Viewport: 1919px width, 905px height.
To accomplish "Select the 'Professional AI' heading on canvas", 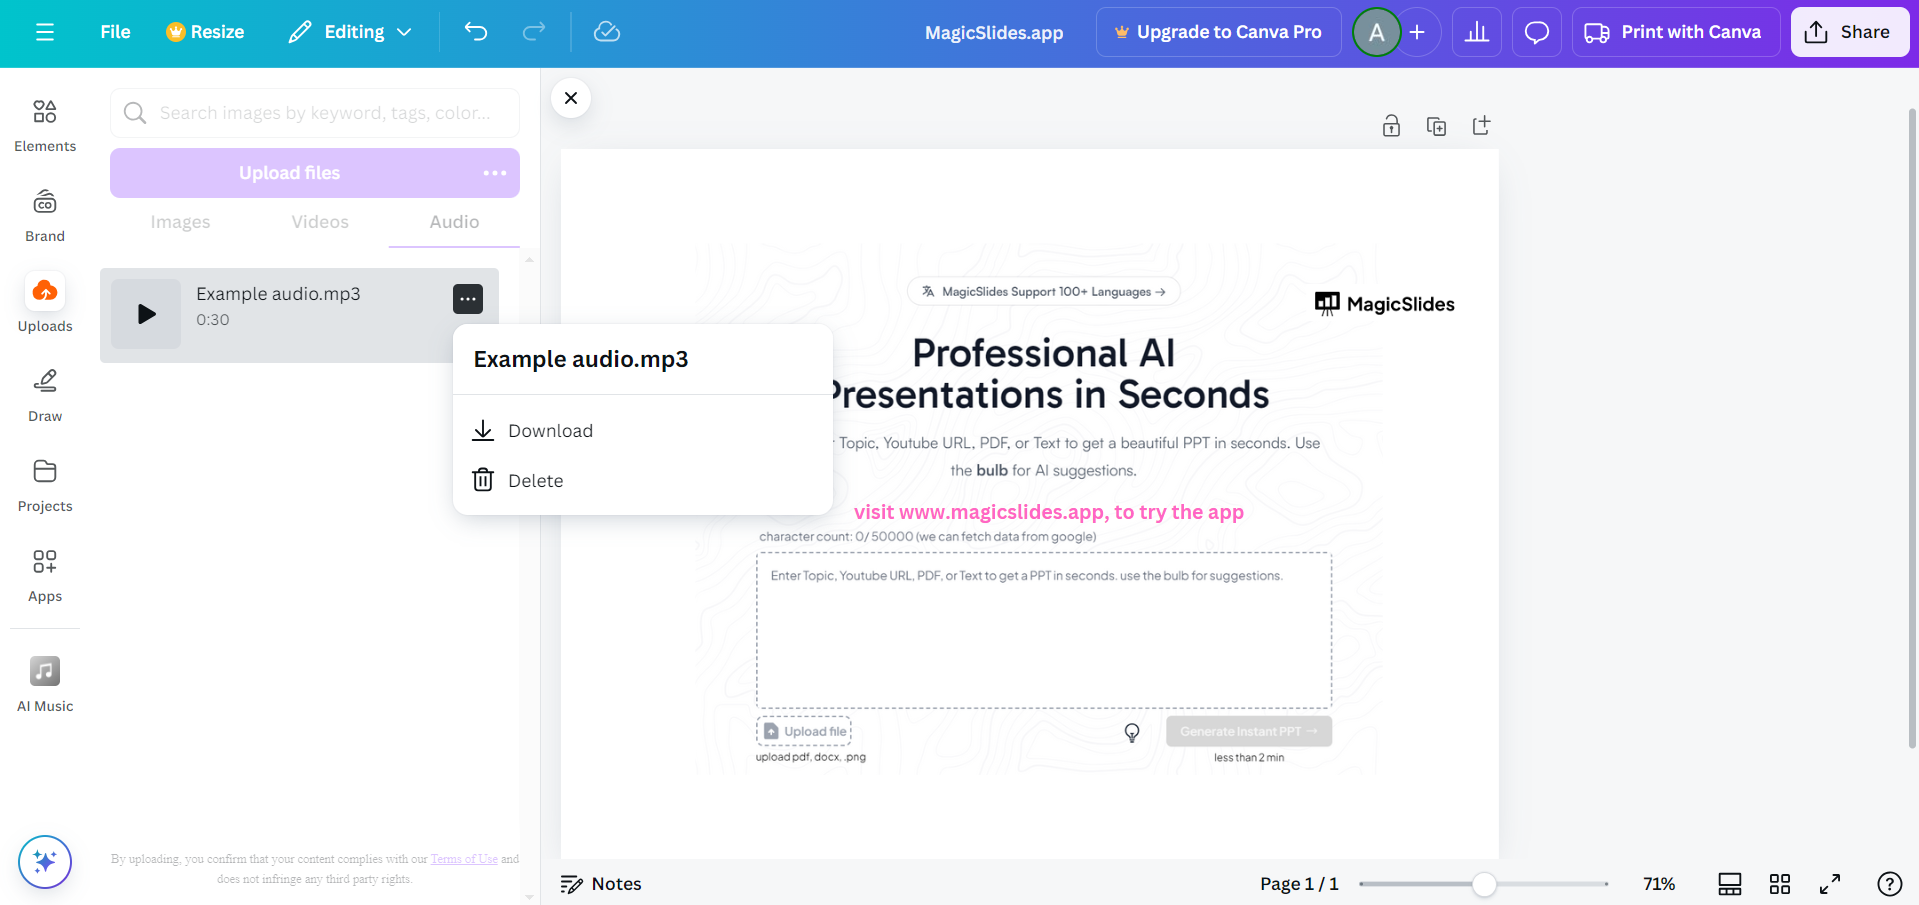I will [1043, 353].
